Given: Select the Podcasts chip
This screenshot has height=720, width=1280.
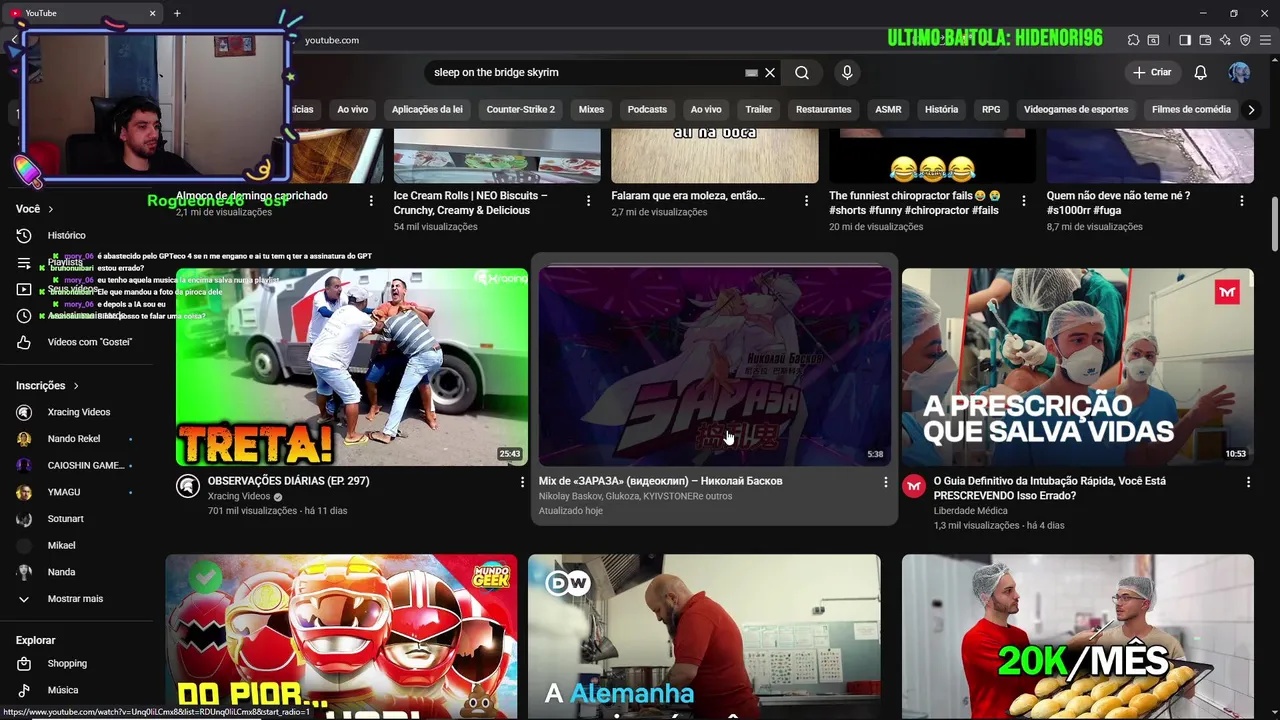Looking at the screenshot, I should click(647, 109).
